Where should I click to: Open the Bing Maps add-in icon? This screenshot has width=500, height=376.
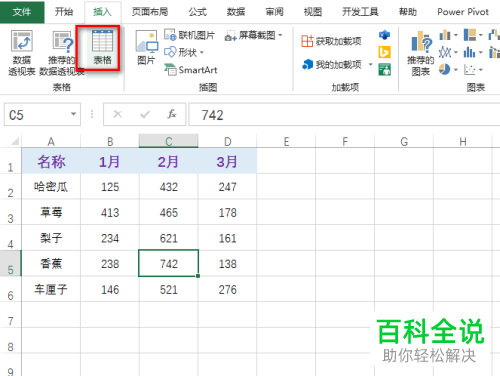pos(384,52)
